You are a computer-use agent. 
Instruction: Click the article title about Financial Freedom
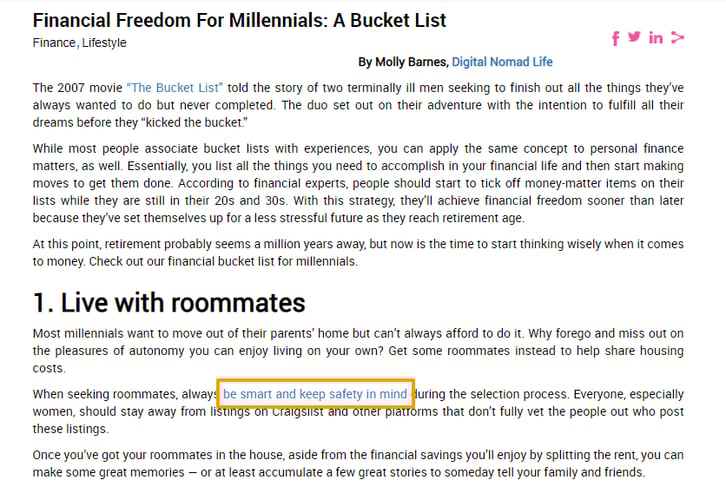(239, 20)
